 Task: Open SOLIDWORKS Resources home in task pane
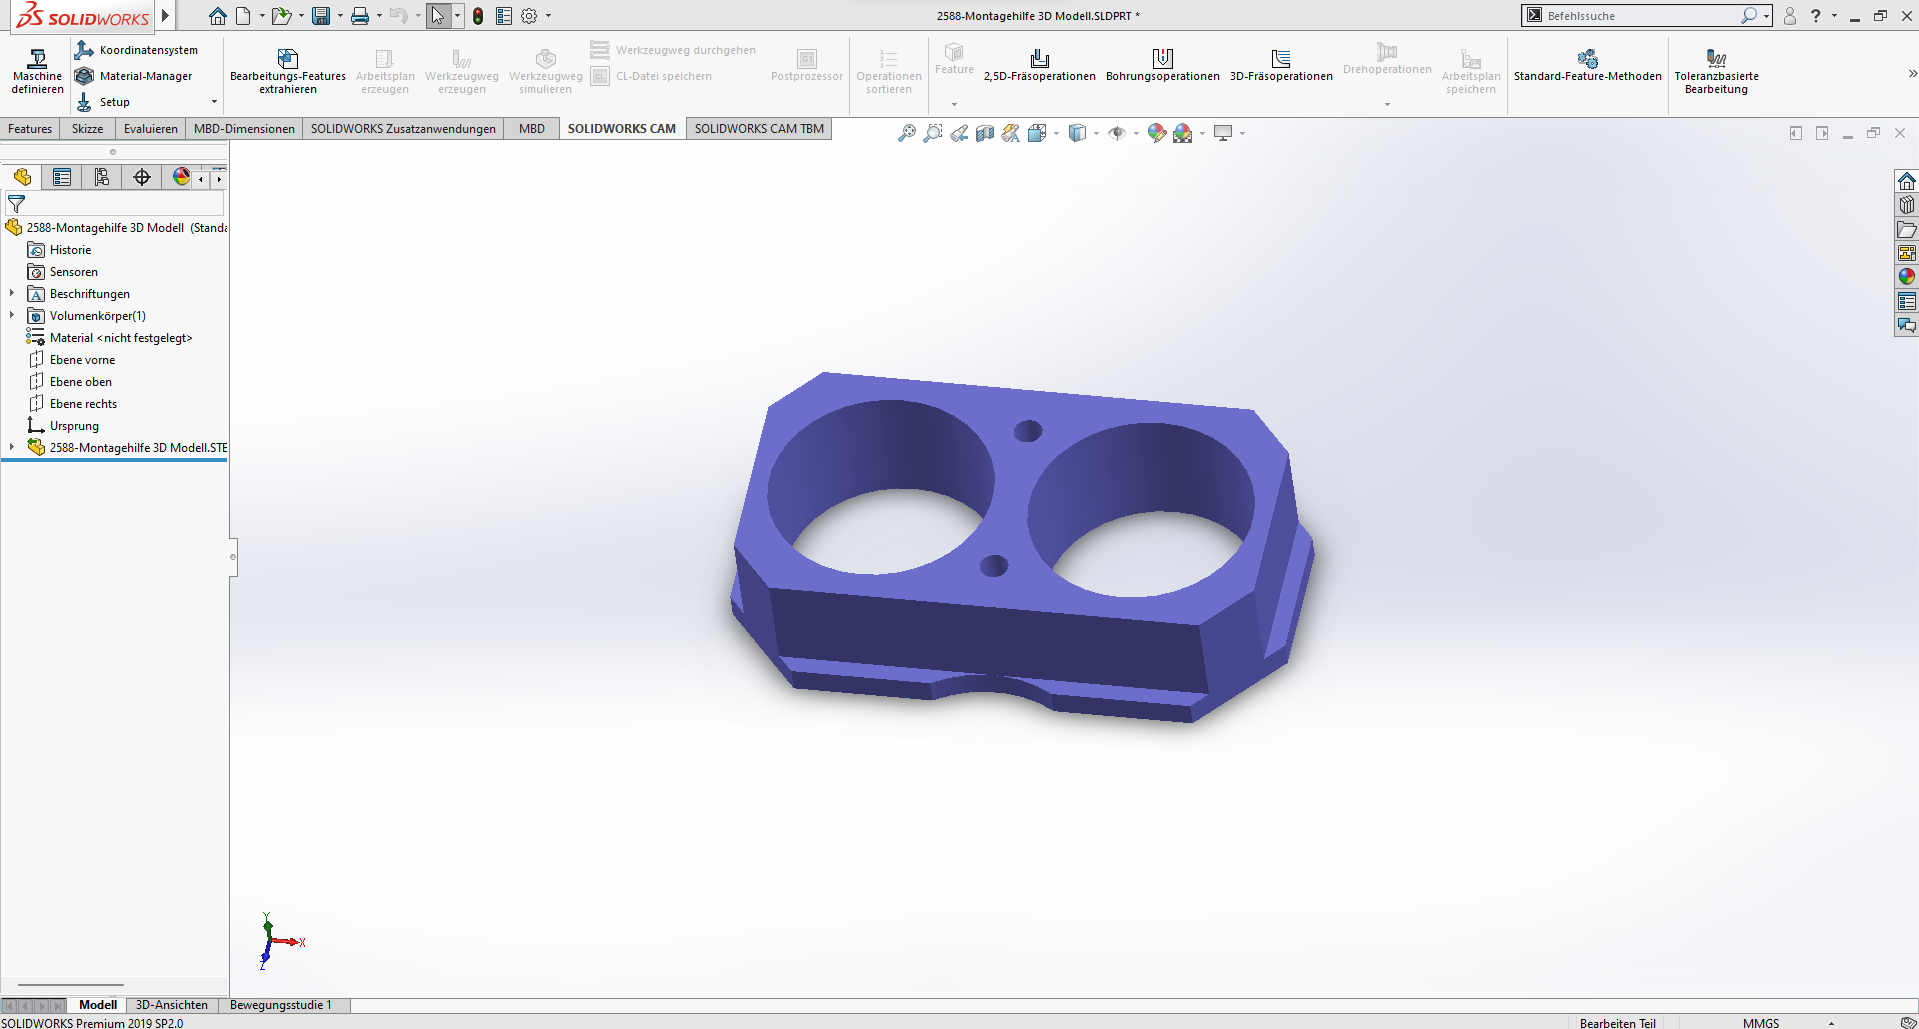click(1907, 181)
